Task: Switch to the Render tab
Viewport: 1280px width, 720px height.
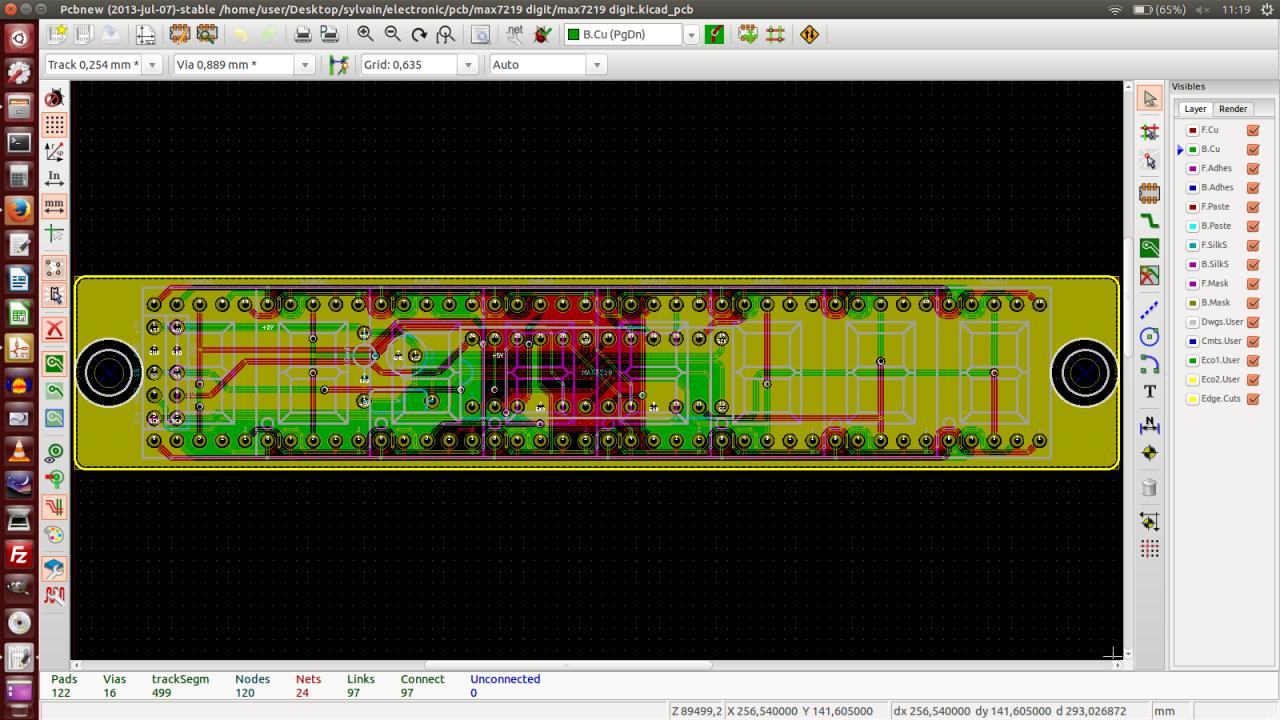Action: pyautogui.click(x=1232, y=109)
